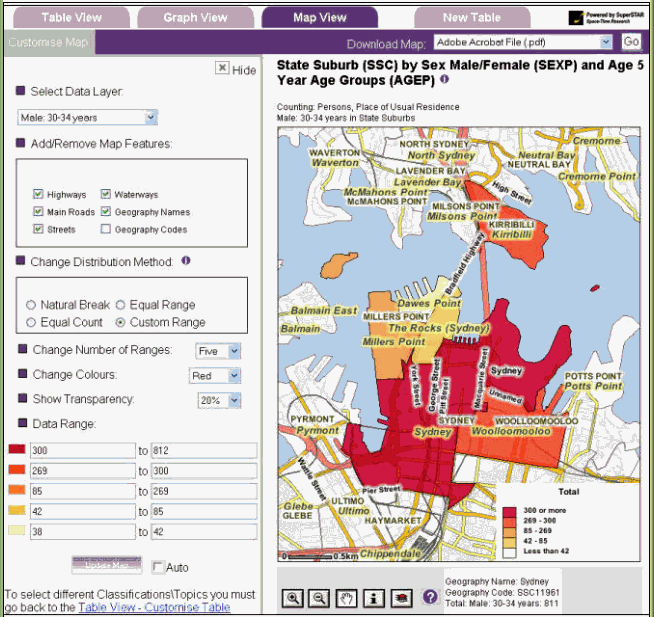654x617 pixels.
Task: Expand the Change Number of Ranges dropdown
Action: (x=216, y=351)
